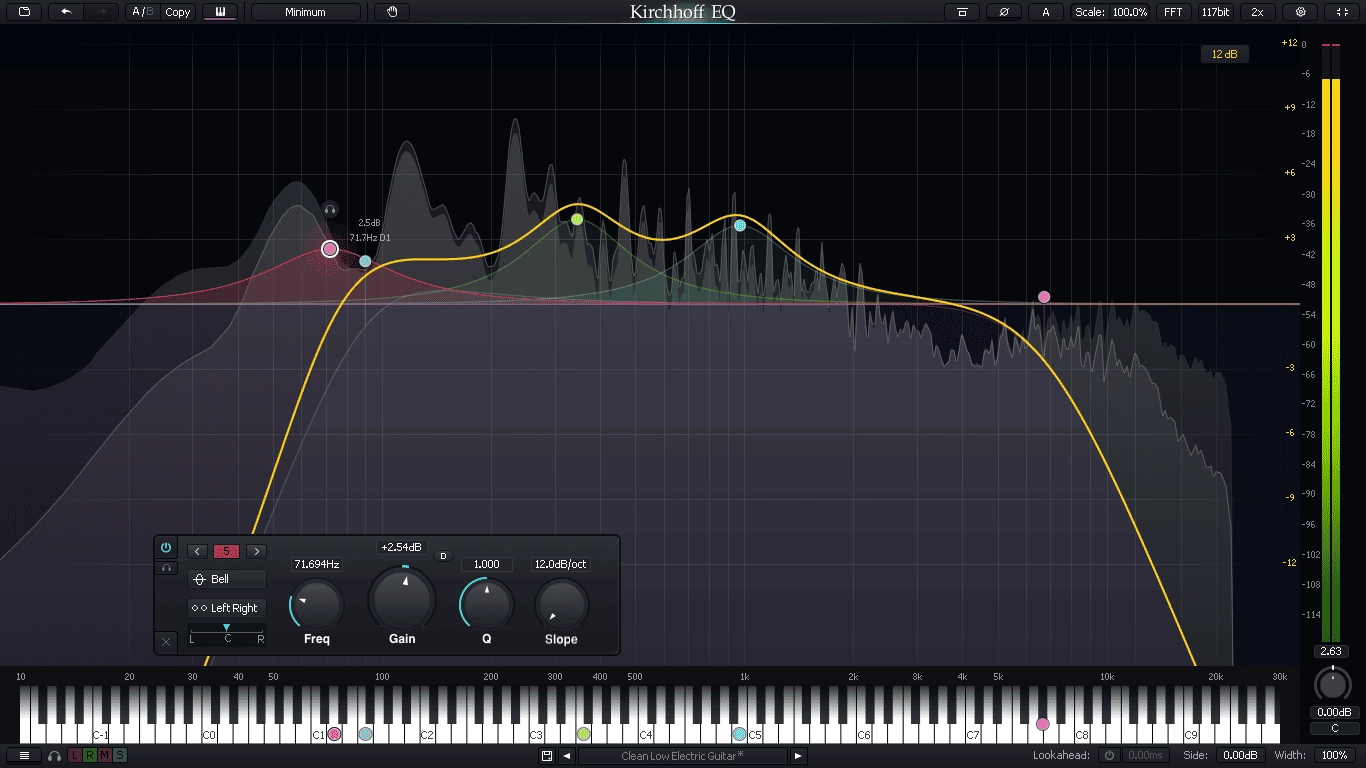Toggle the piano keyboard display button
The width and height of the screenshot is (1366, 768).
click(x=220, y=12)
